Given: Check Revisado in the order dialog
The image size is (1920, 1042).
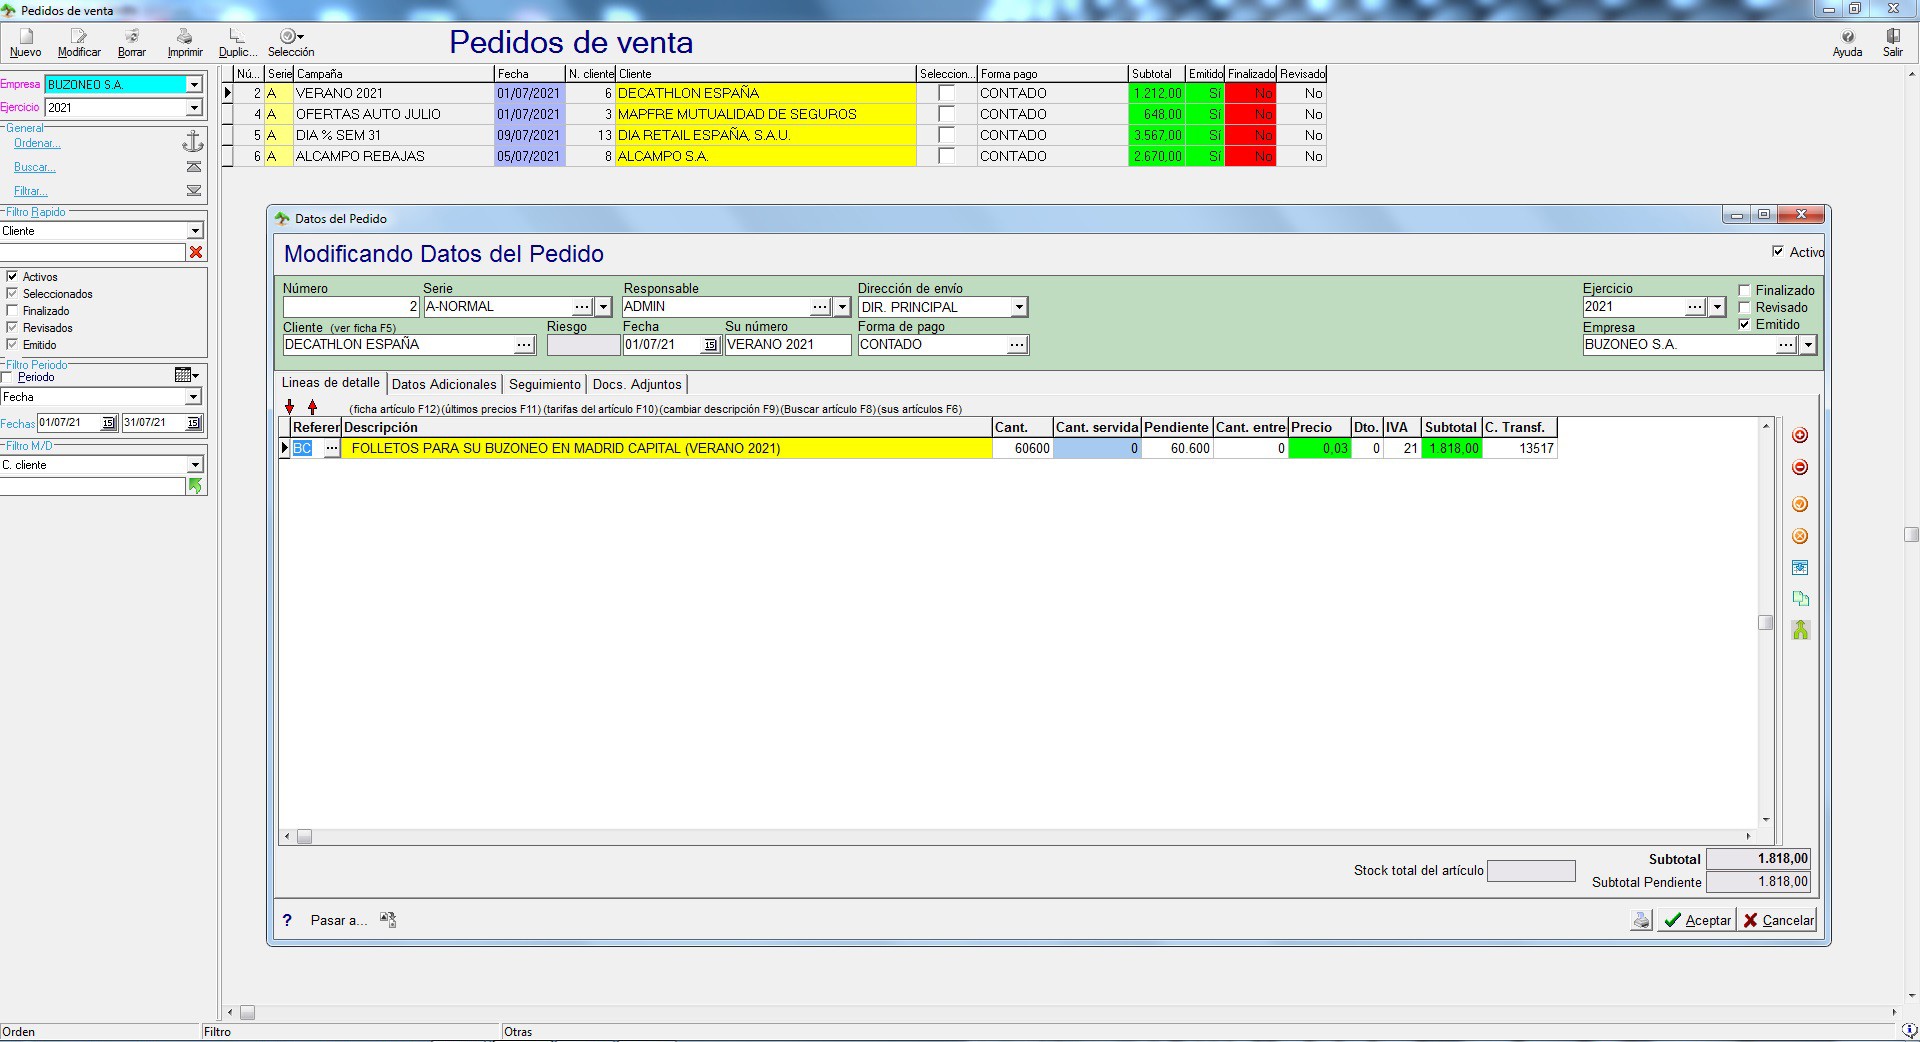Looking at the screenshot, I should click(x=1745, y=308).
